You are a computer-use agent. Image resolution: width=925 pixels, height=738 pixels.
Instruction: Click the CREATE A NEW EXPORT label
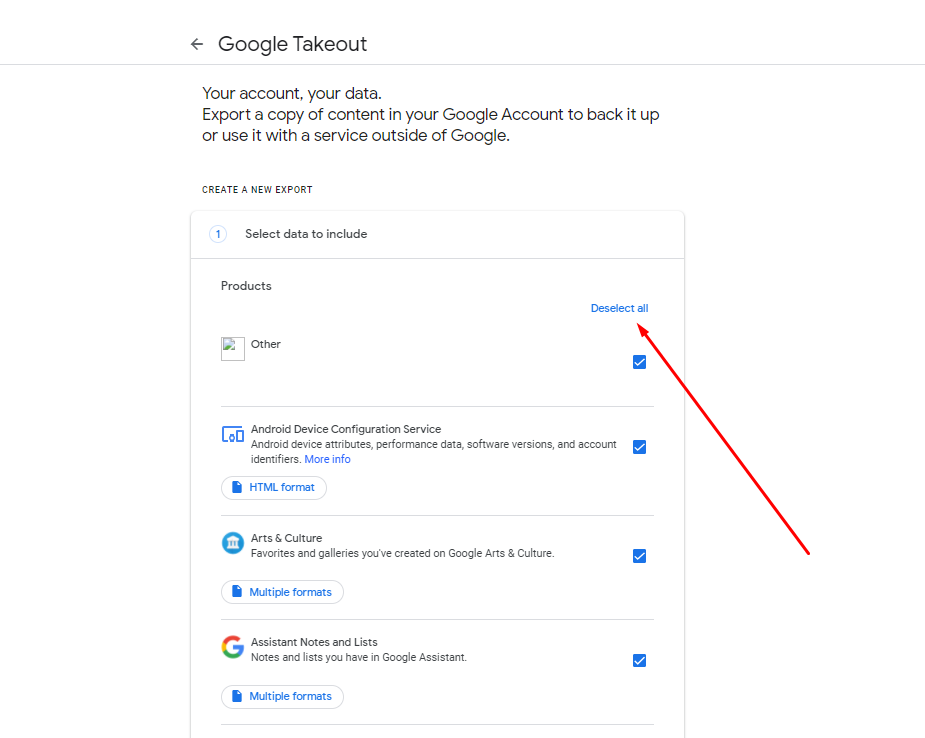[257, 190]
